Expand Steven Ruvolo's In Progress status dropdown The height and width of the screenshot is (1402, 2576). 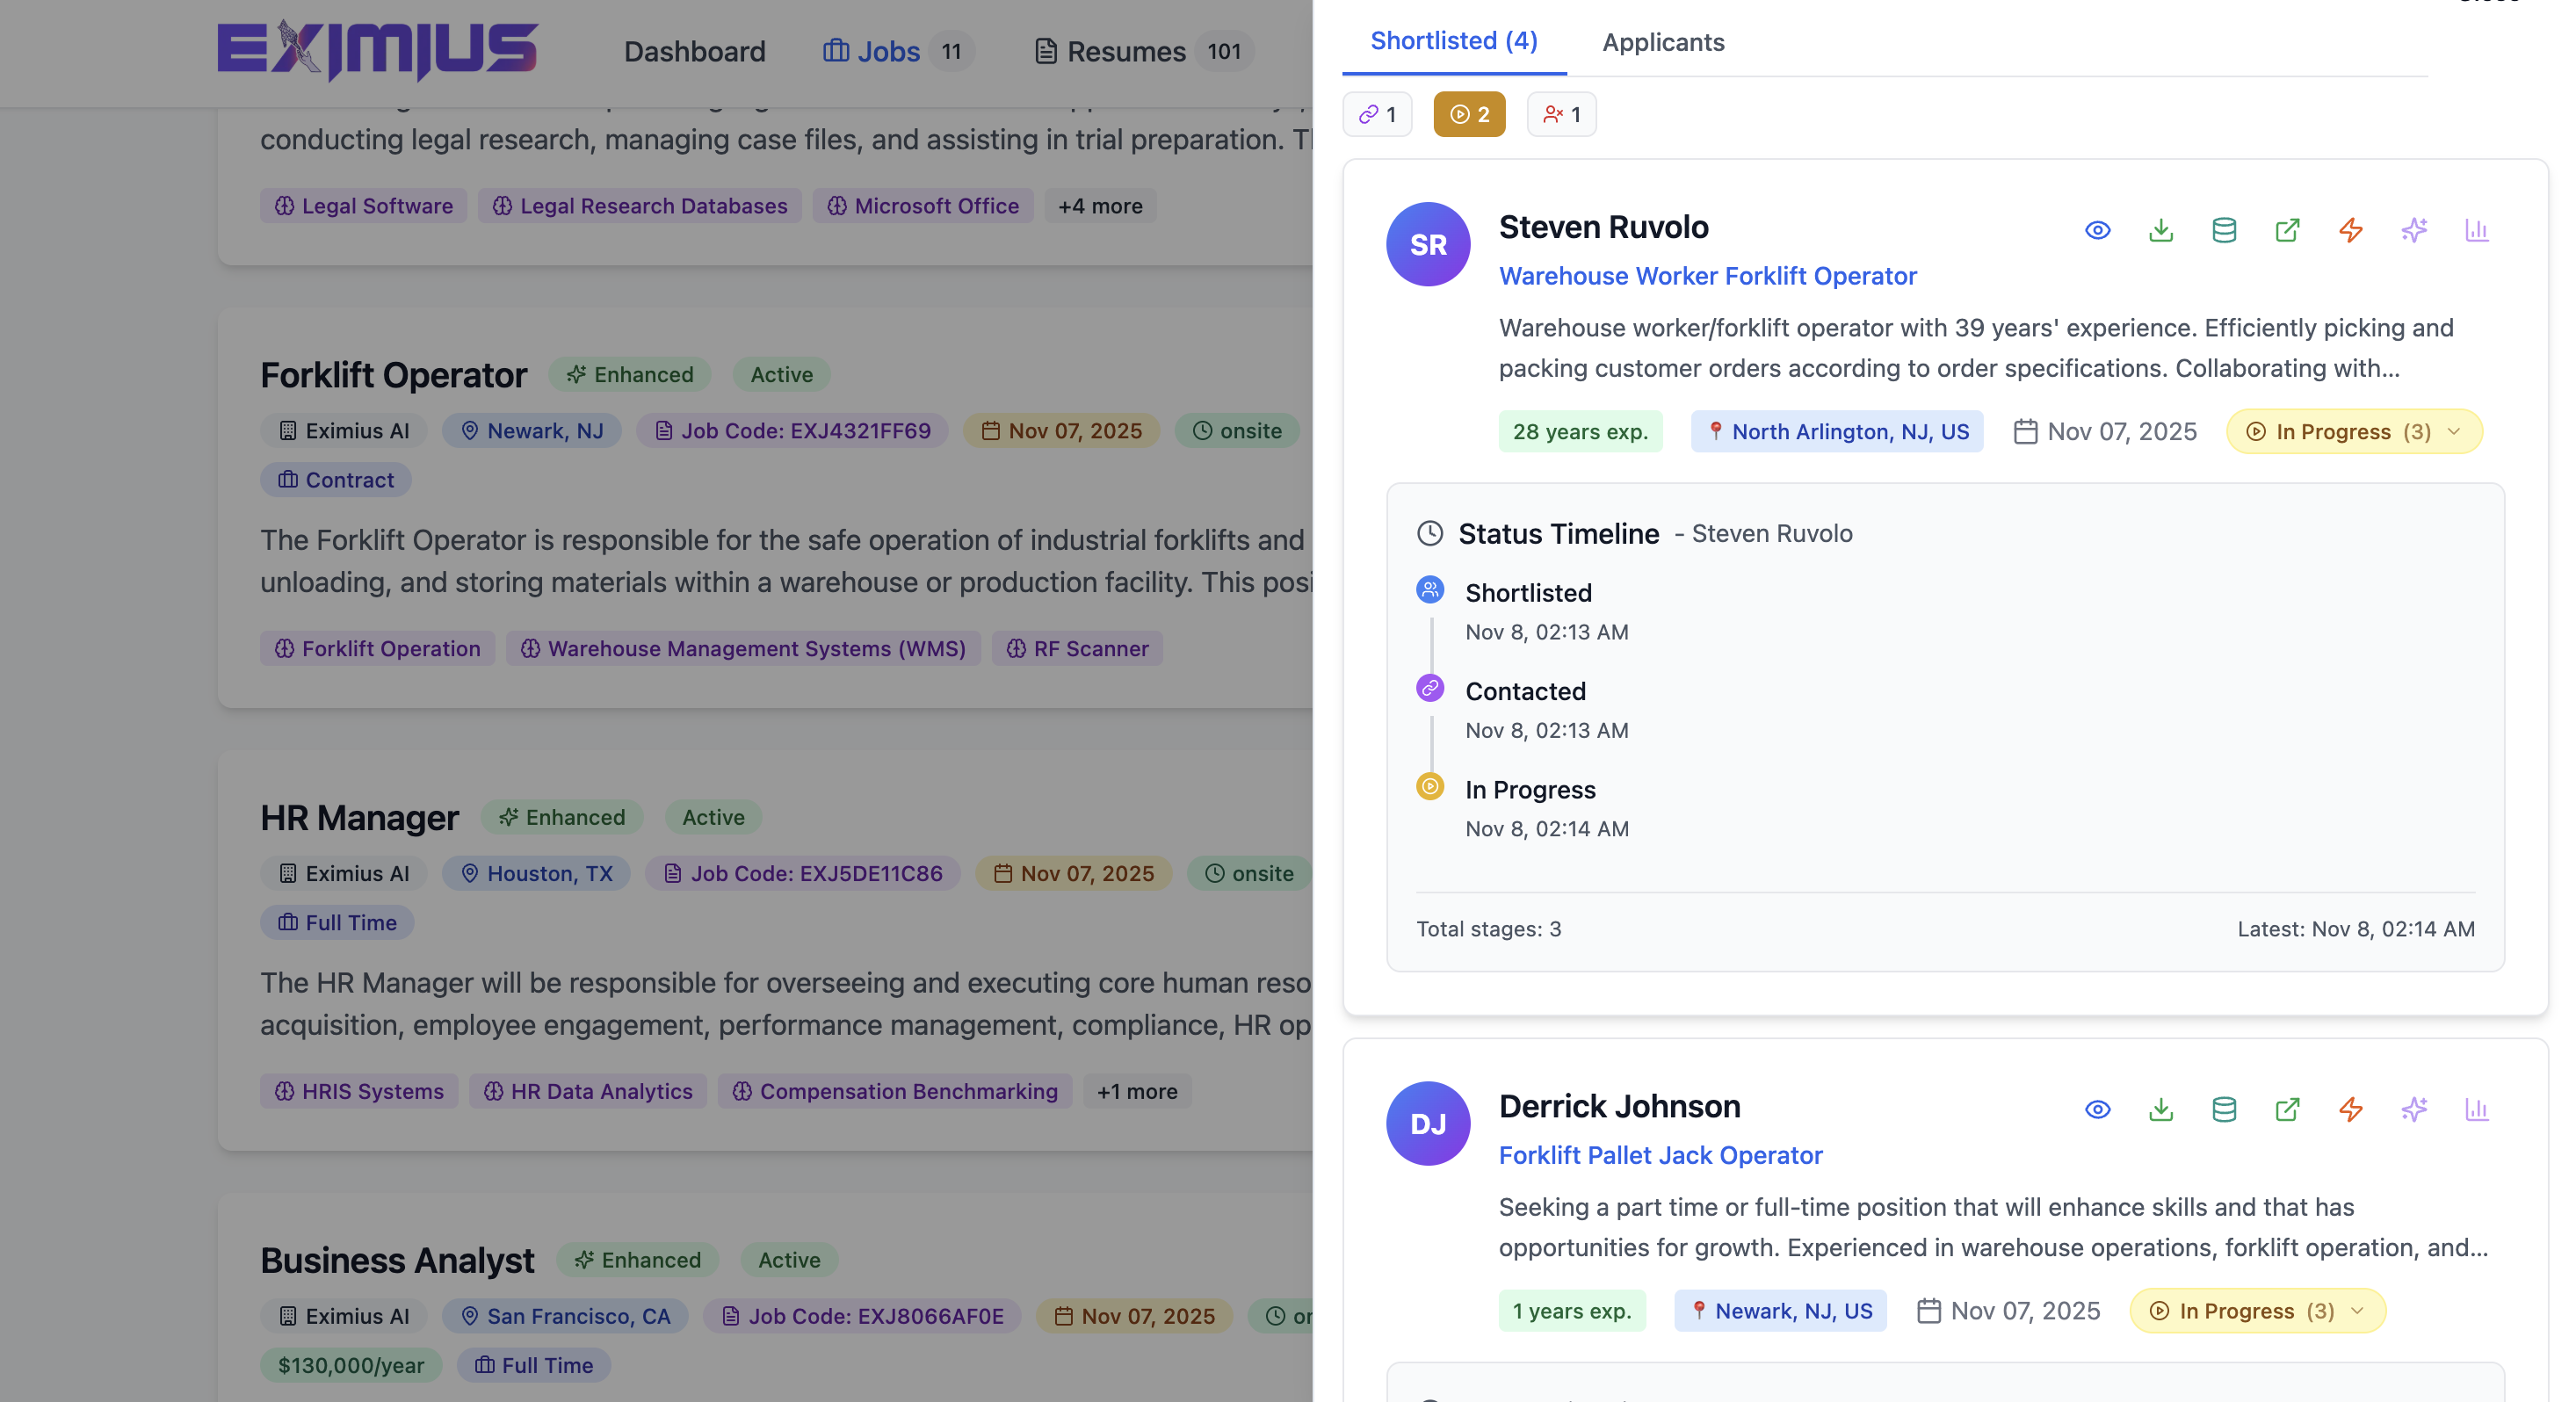pos(2354,432)
